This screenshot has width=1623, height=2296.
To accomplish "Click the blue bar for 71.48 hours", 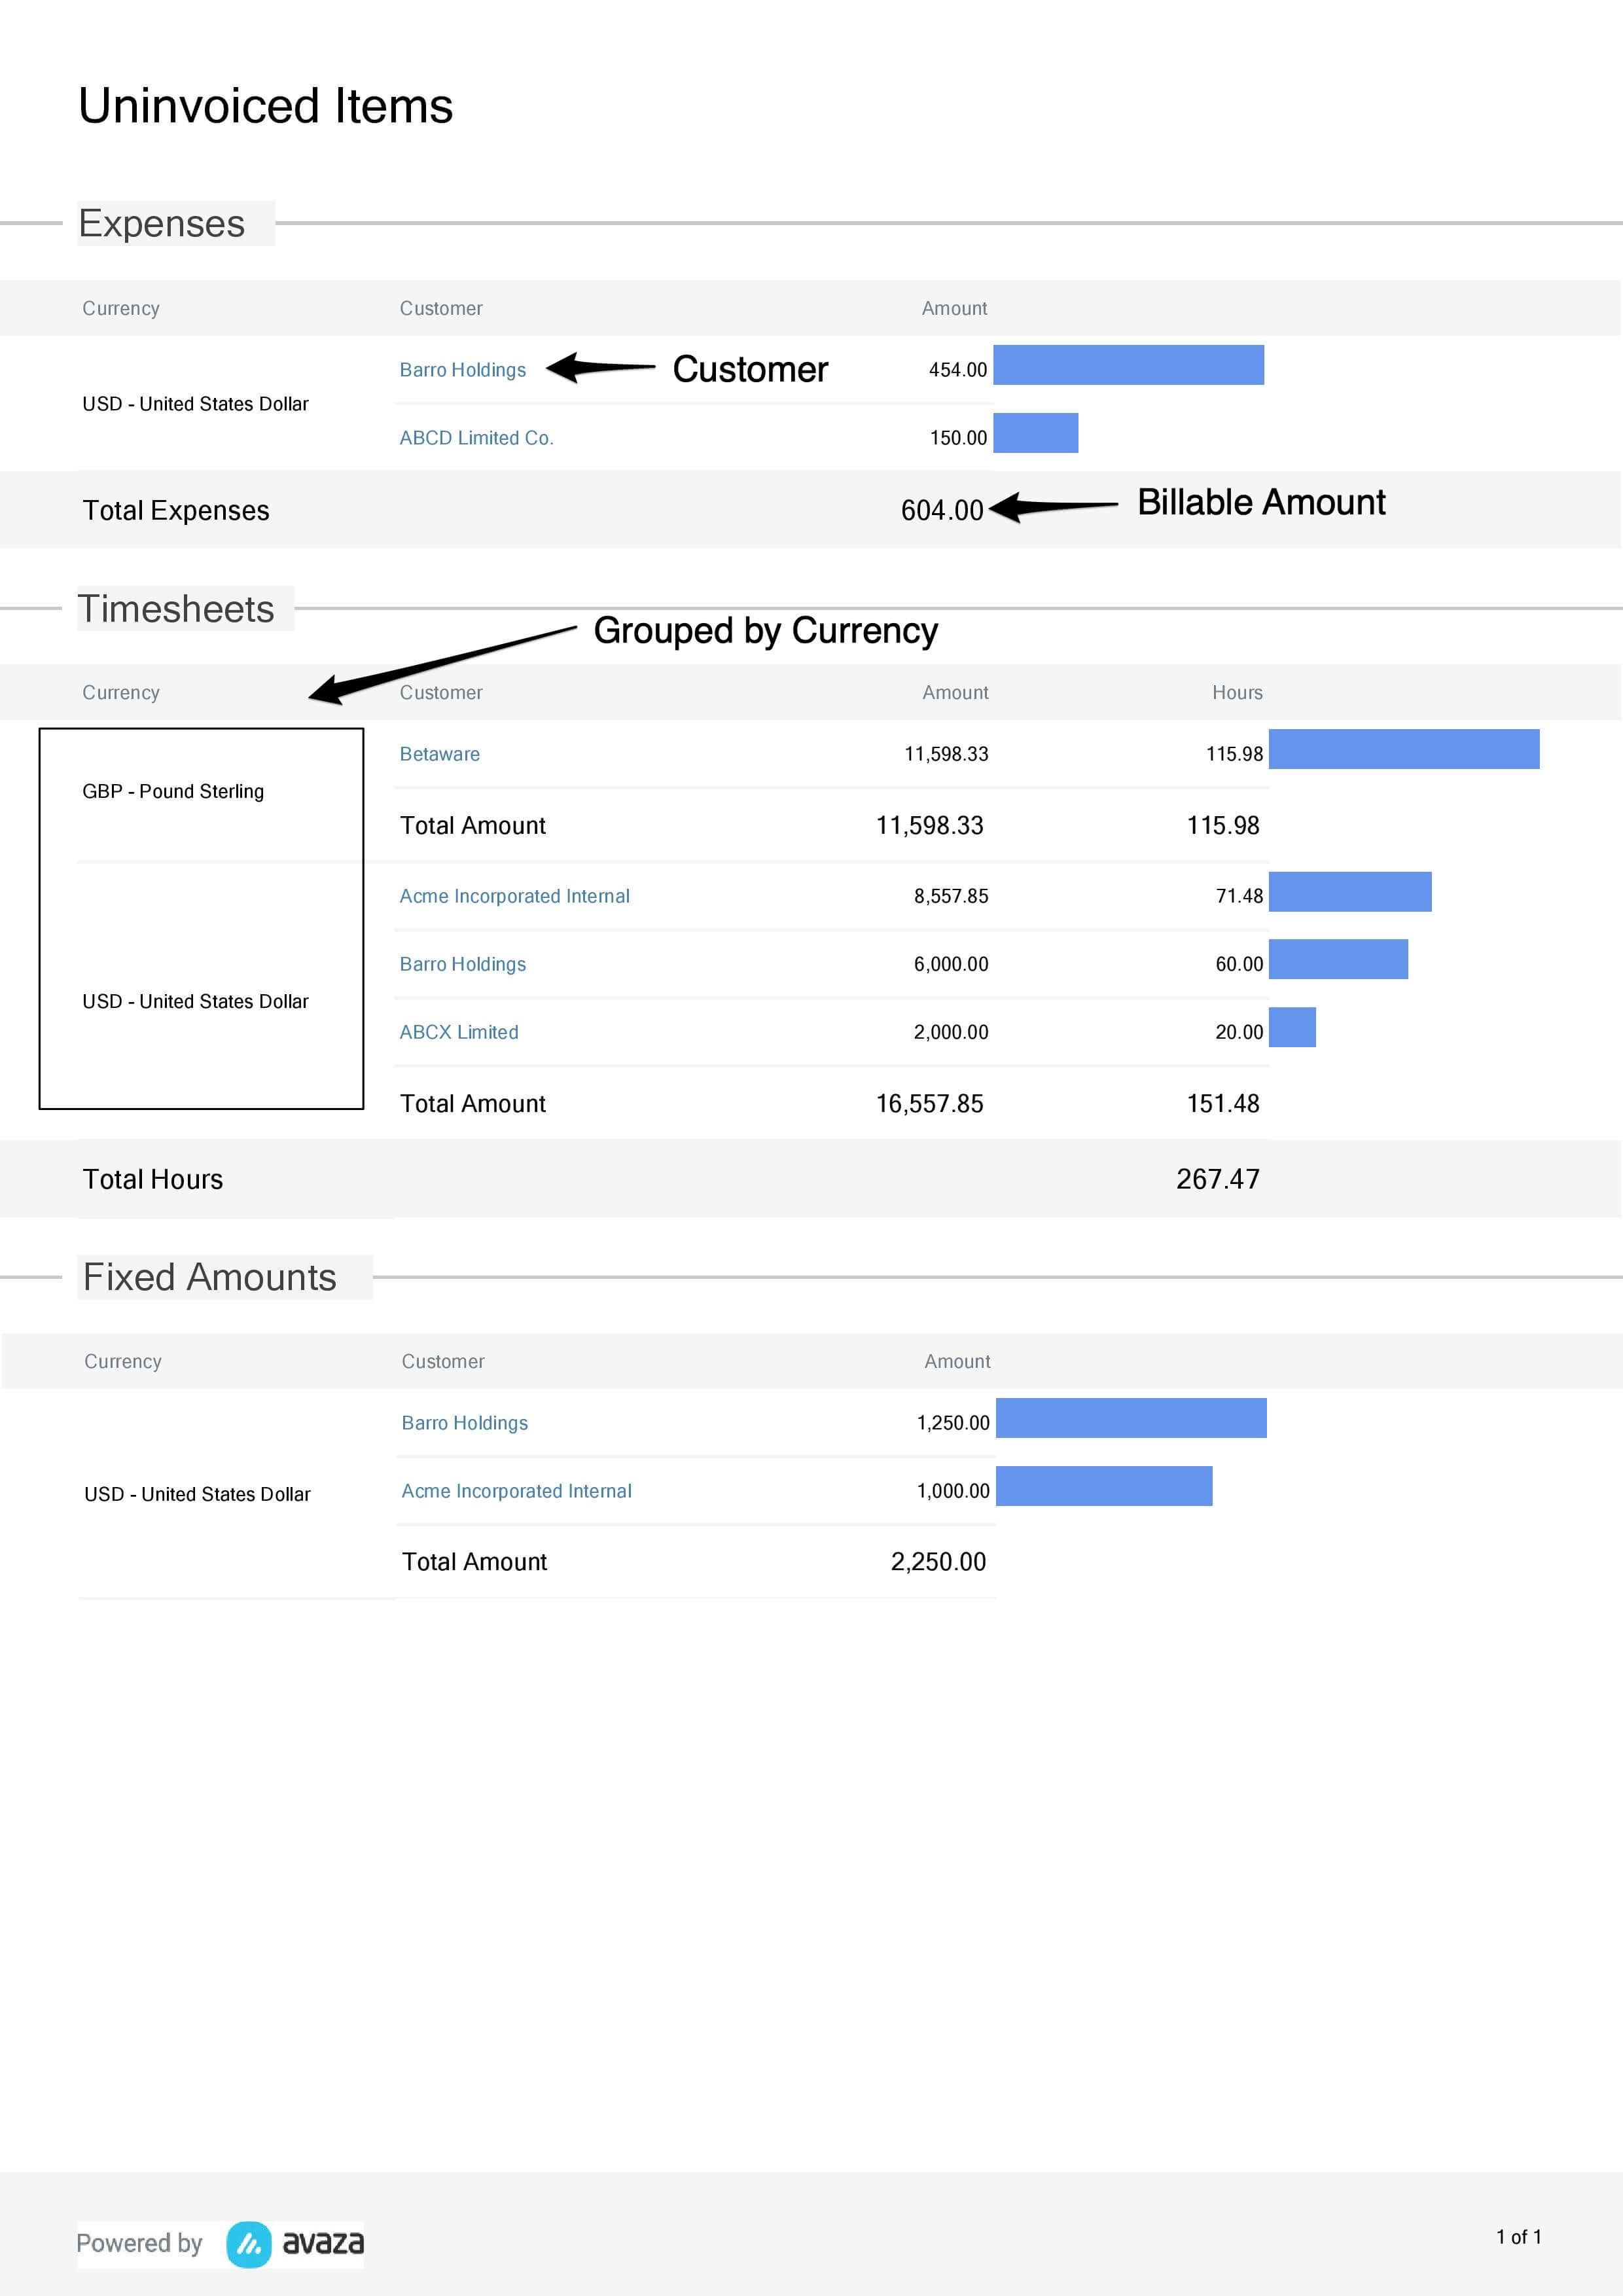I will point(1350,892).
